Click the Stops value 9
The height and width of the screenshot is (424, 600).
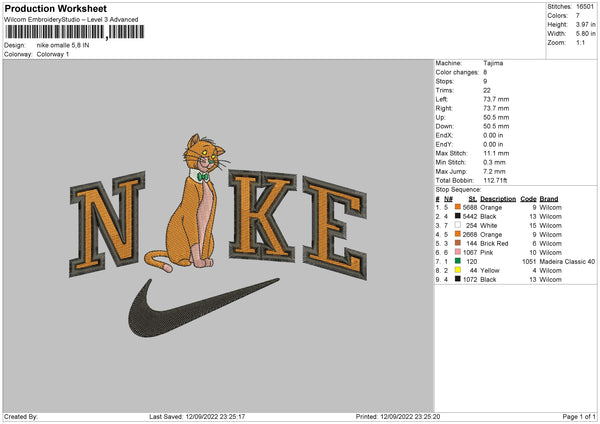click(485, 81)
